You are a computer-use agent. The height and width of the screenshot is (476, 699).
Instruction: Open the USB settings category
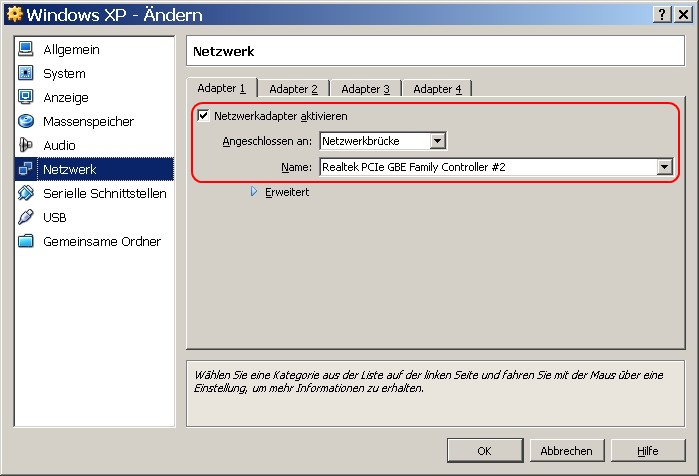pyautogui.click(x=55, y=217)
